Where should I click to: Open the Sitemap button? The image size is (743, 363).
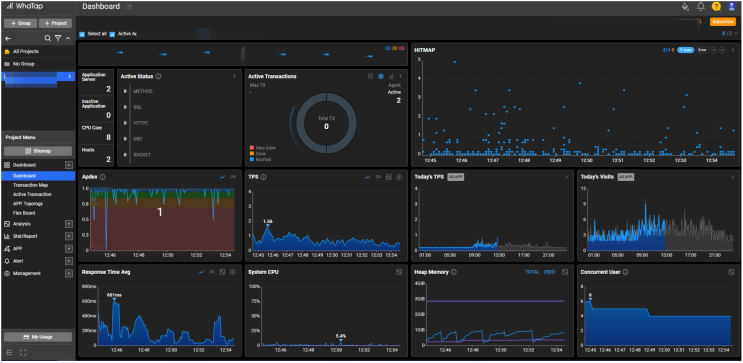click(38, 151)
